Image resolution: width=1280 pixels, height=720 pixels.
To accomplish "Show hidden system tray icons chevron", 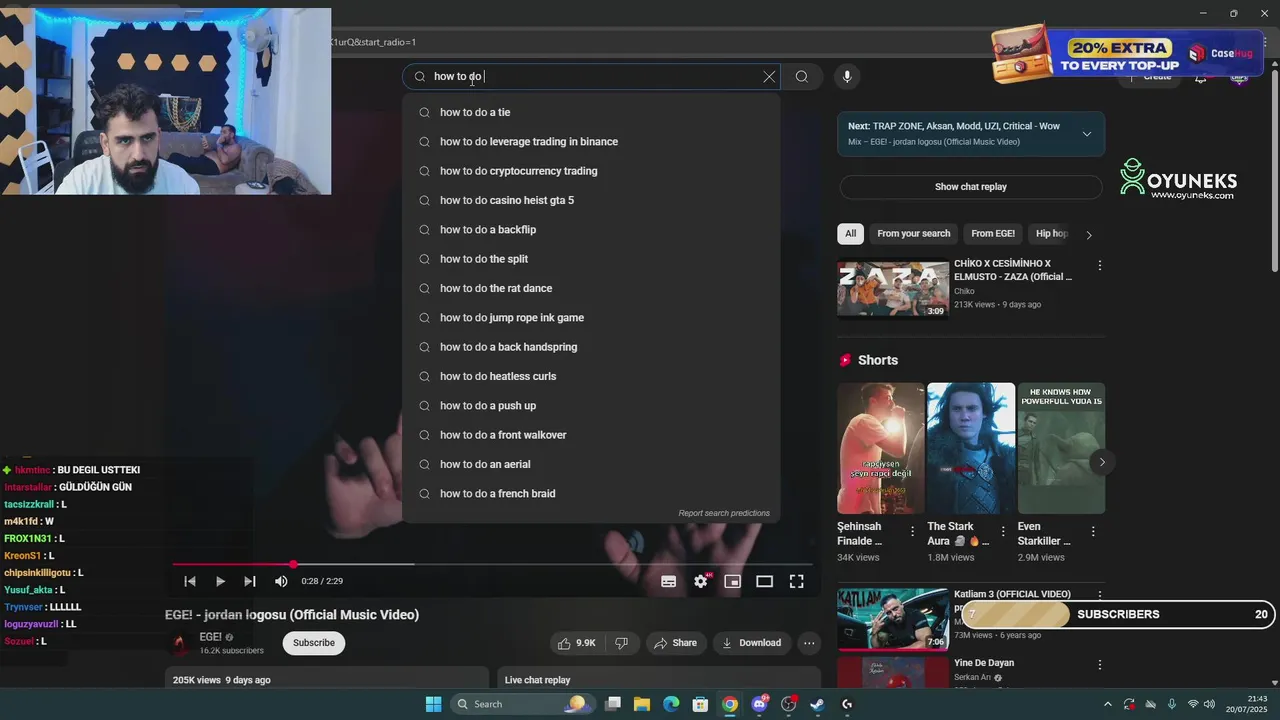I will pos(1107,704).
